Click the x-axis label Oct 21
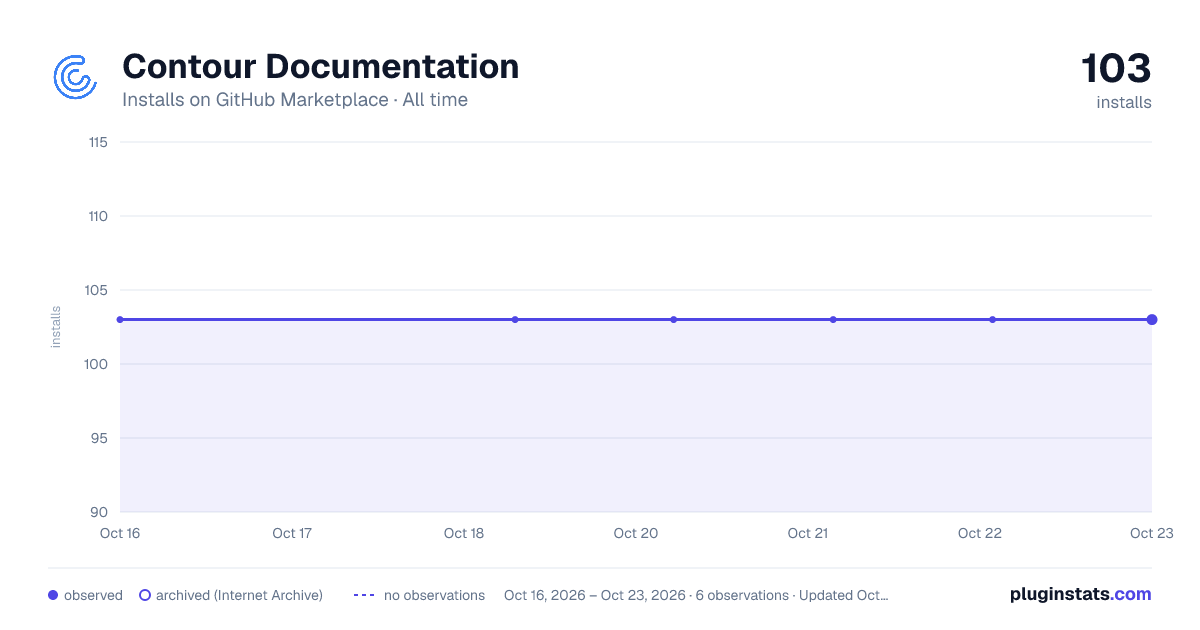Image resolution: width=1200 pixels, height=630 pixels. tap(808, 533)
